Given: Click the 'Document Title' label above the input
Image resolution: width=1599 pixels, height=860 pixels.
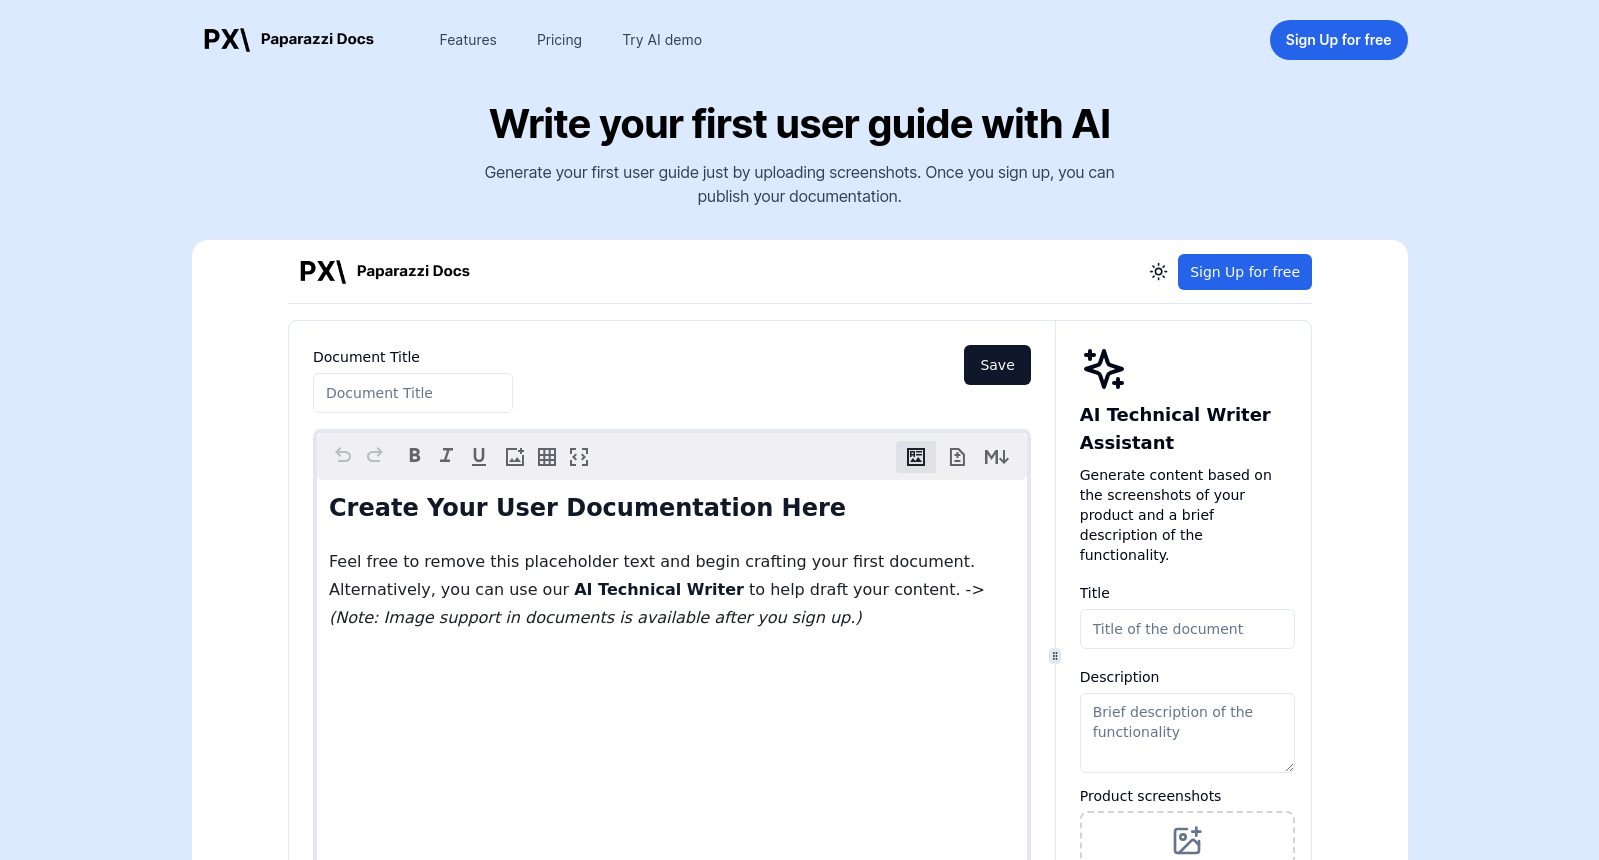Looking at the screenshot, I should tap(366, 357).
